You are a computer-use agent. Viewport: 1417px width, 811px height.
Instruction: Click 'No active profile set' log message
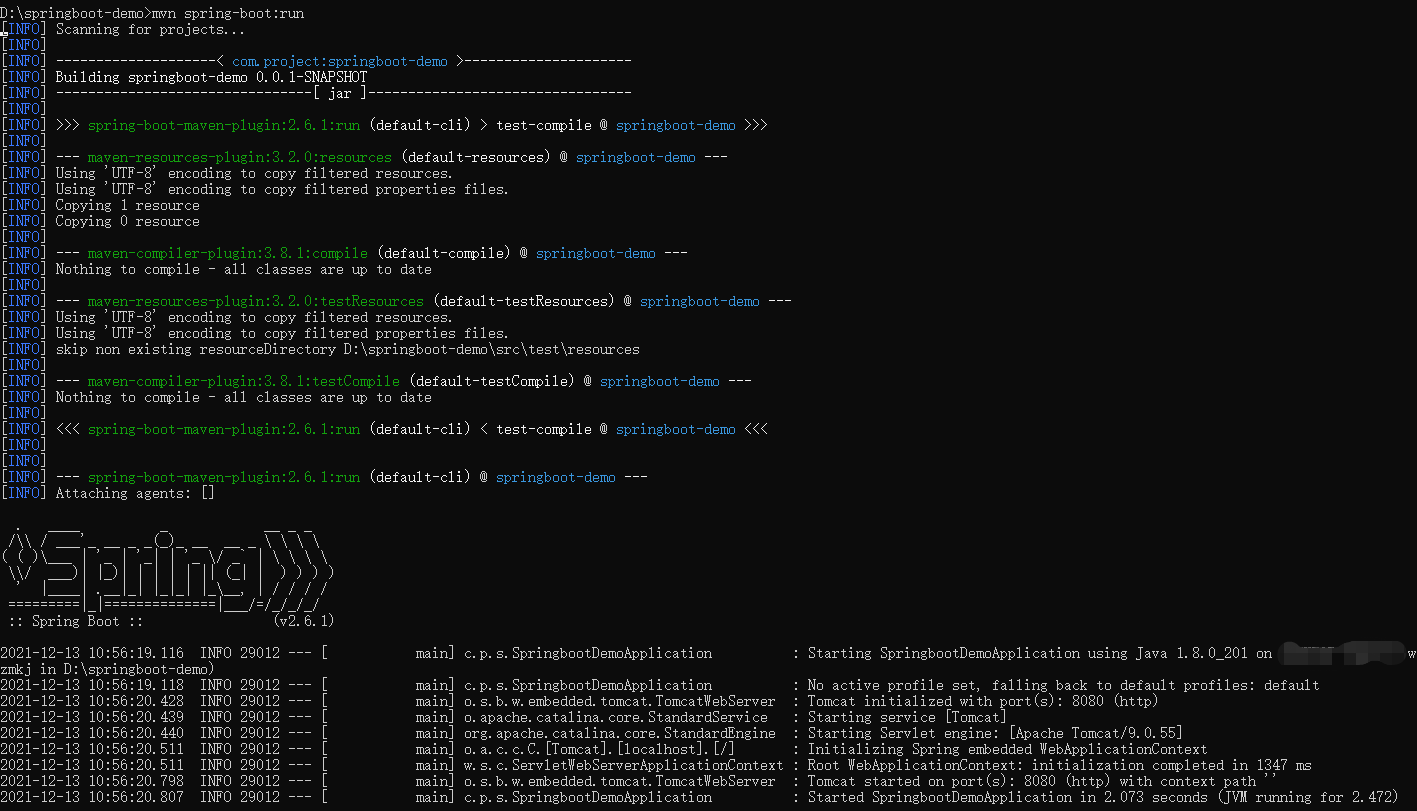tap(1064, 685)
